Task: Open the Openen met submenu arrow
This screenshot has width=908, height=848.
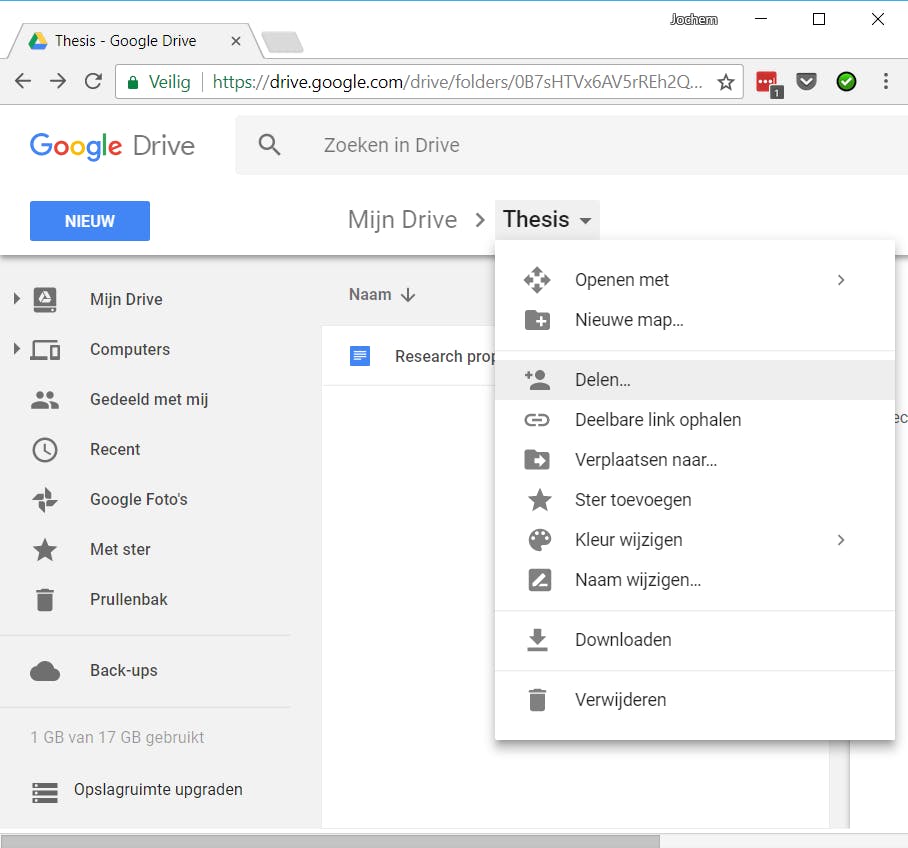Action: click(841, 280)
